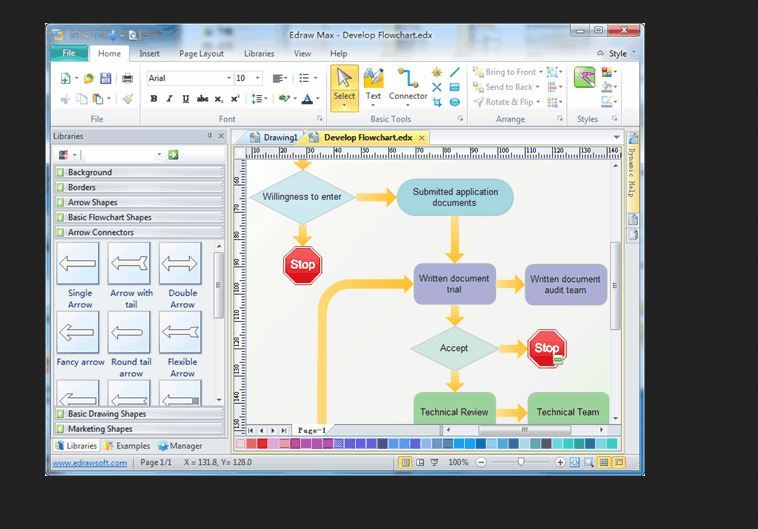Click the zoom in plus icon
This screenshot has height=529, width=758.
coord(560,463)
